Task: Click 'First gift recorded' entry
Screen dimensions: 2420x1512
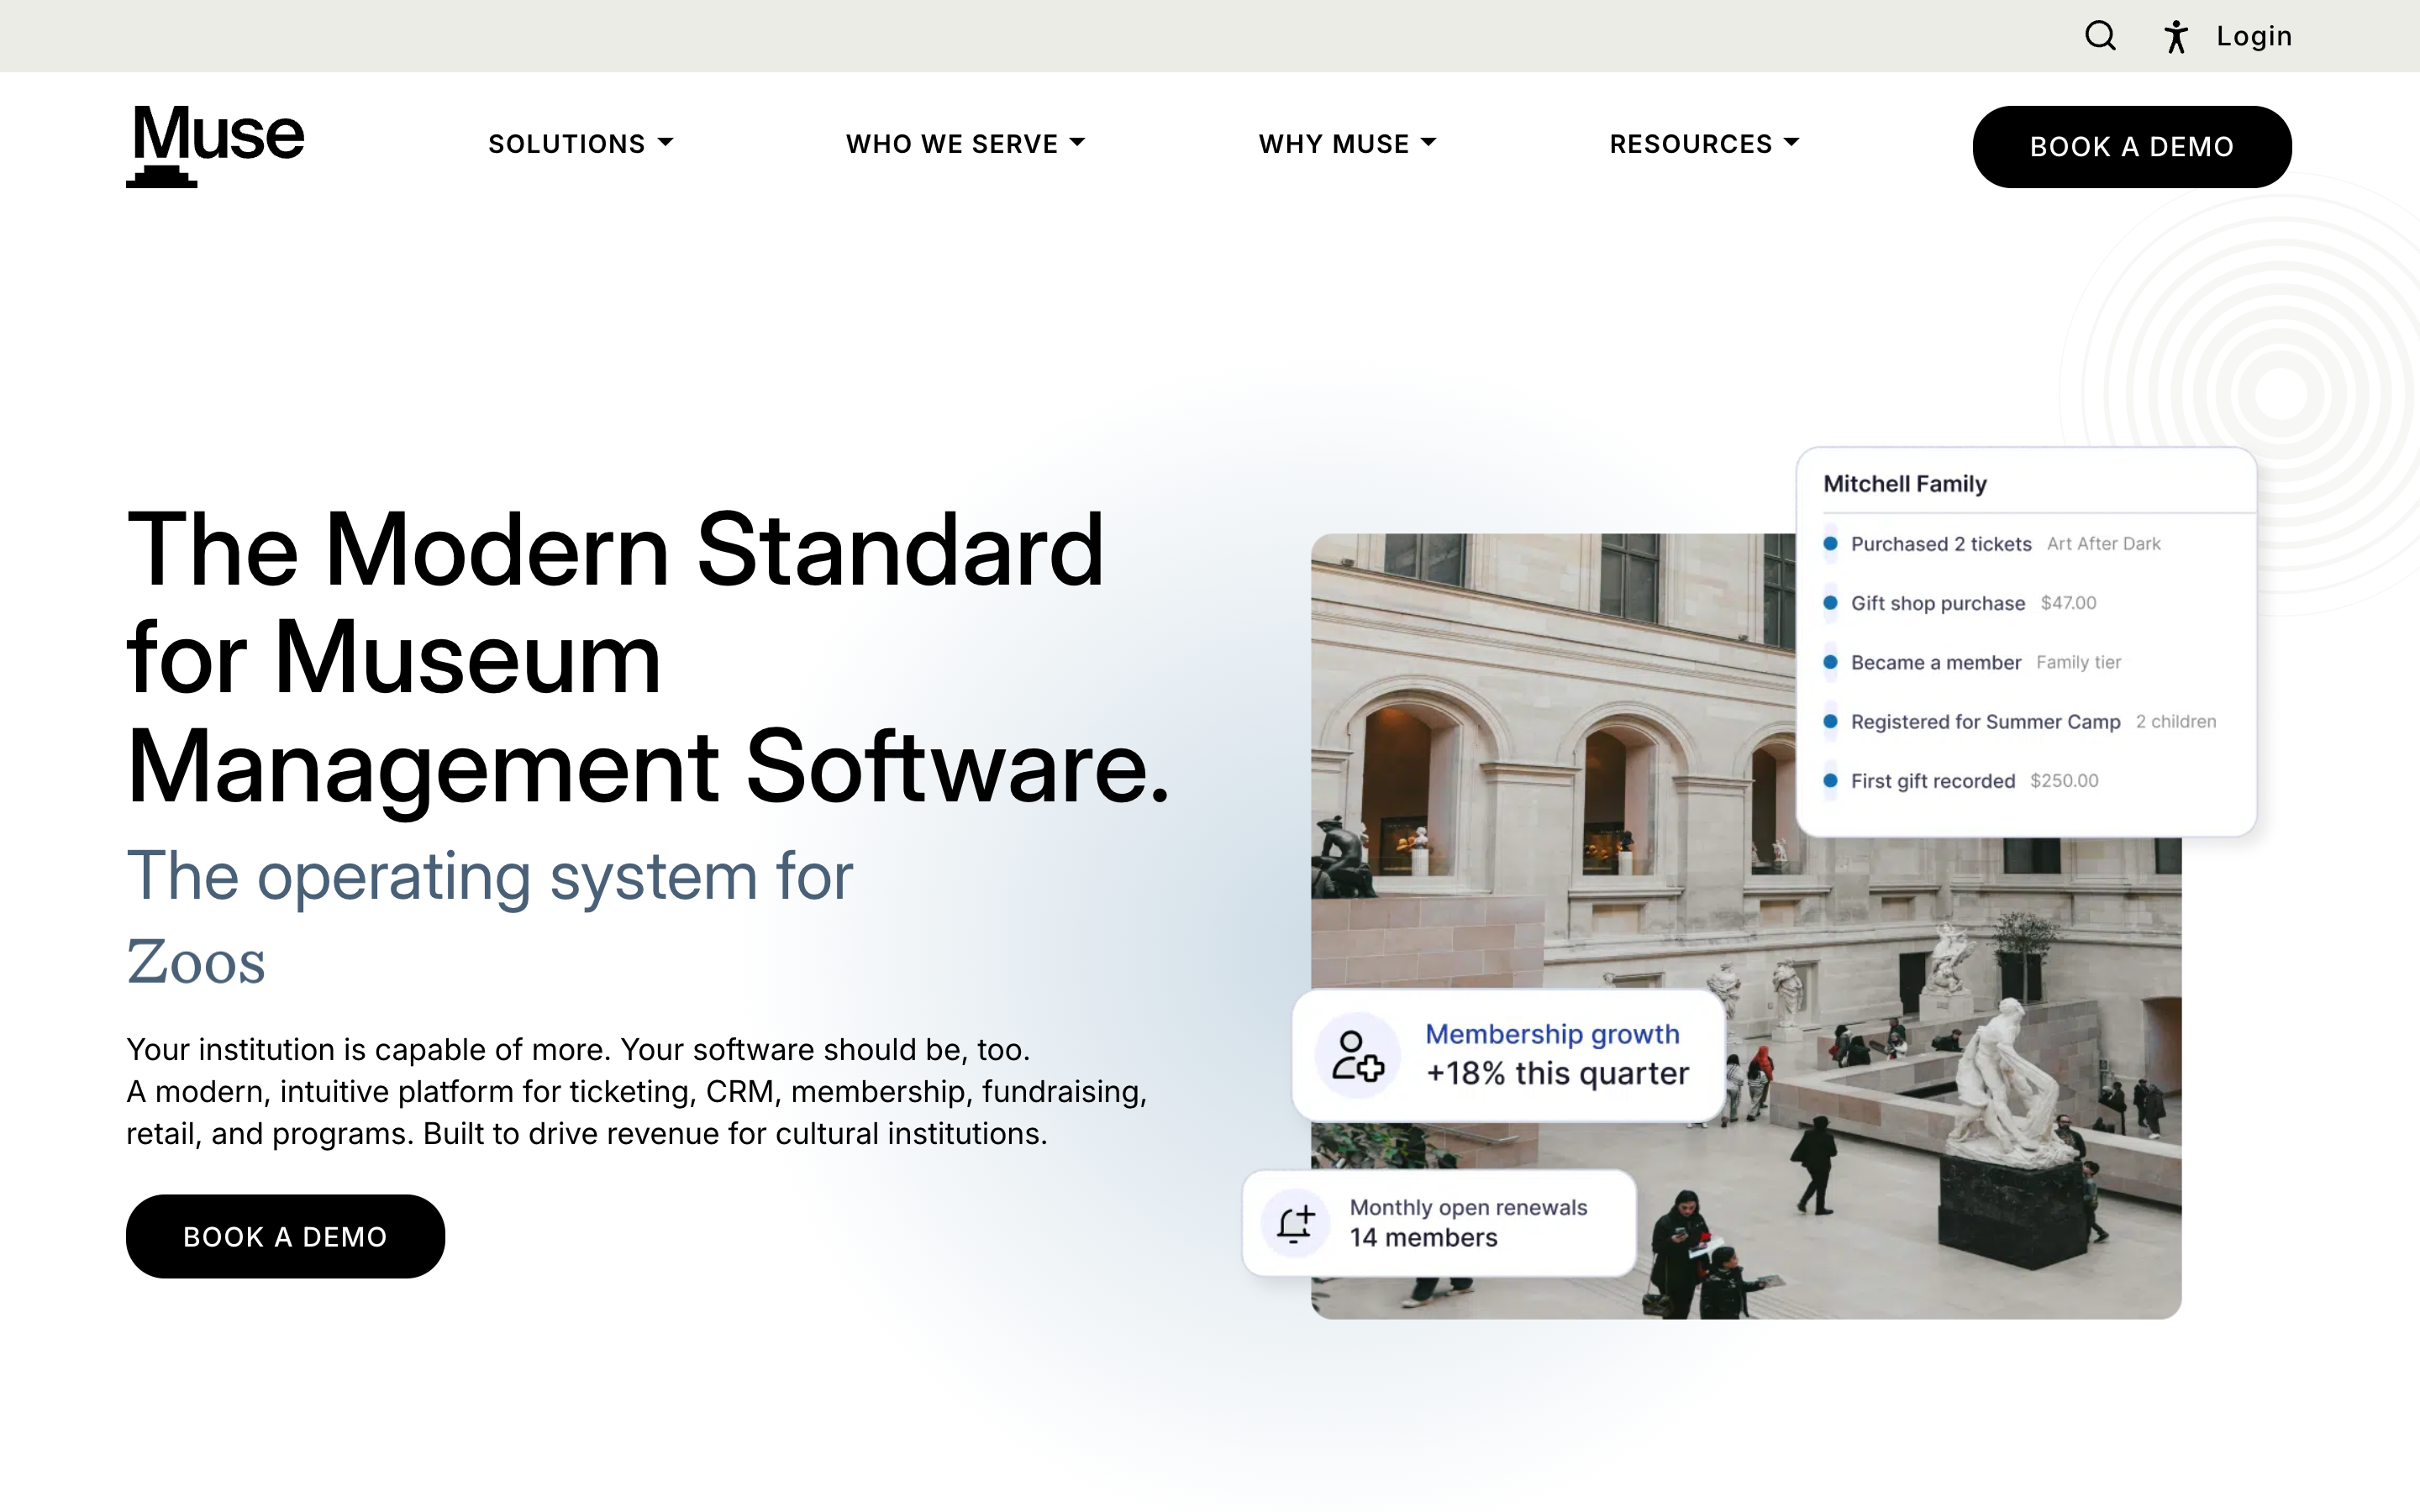Action: point(1933,781)
